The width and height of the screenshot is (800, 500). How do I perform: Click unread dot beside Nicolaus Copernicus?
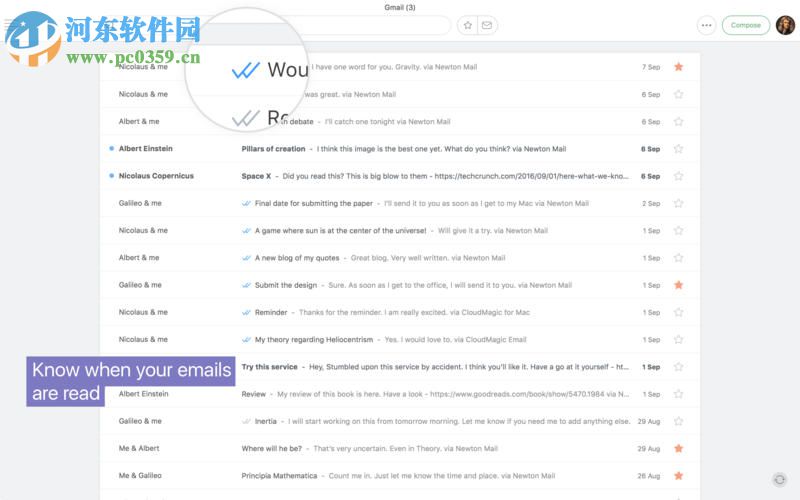pyautogui.click(x=111, y=176)
